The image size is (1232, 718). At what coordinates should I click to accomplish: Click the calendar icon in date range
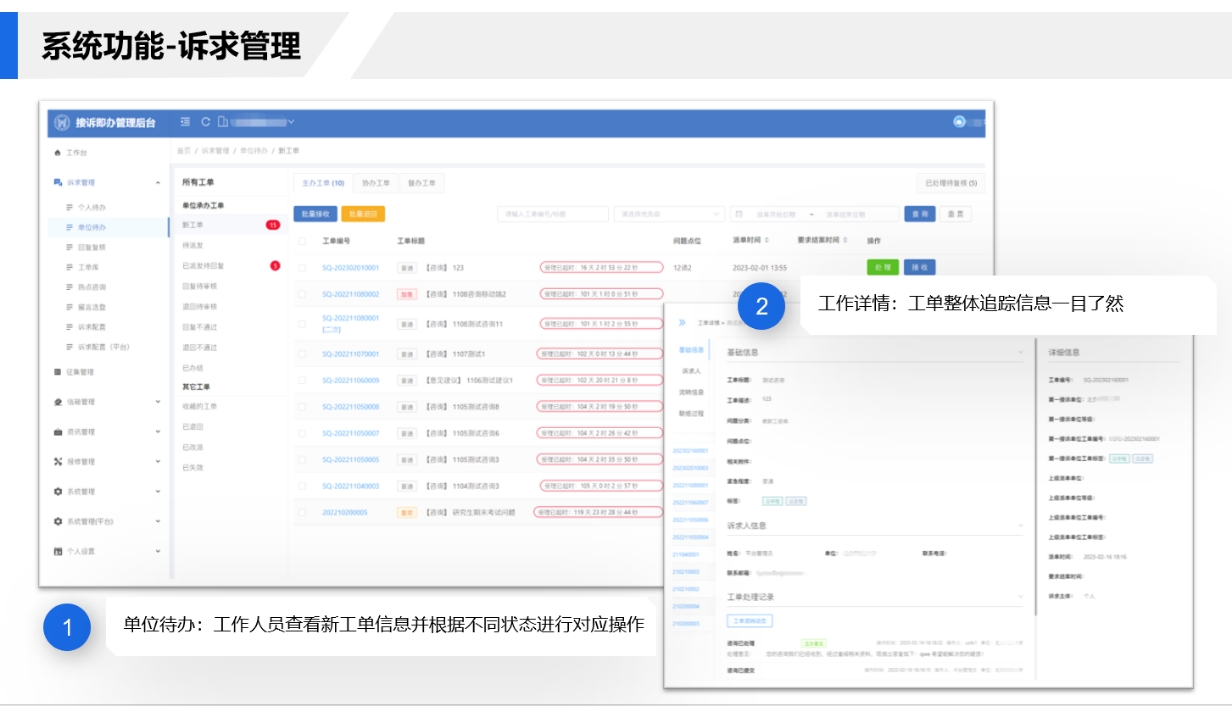click(738, 214)
